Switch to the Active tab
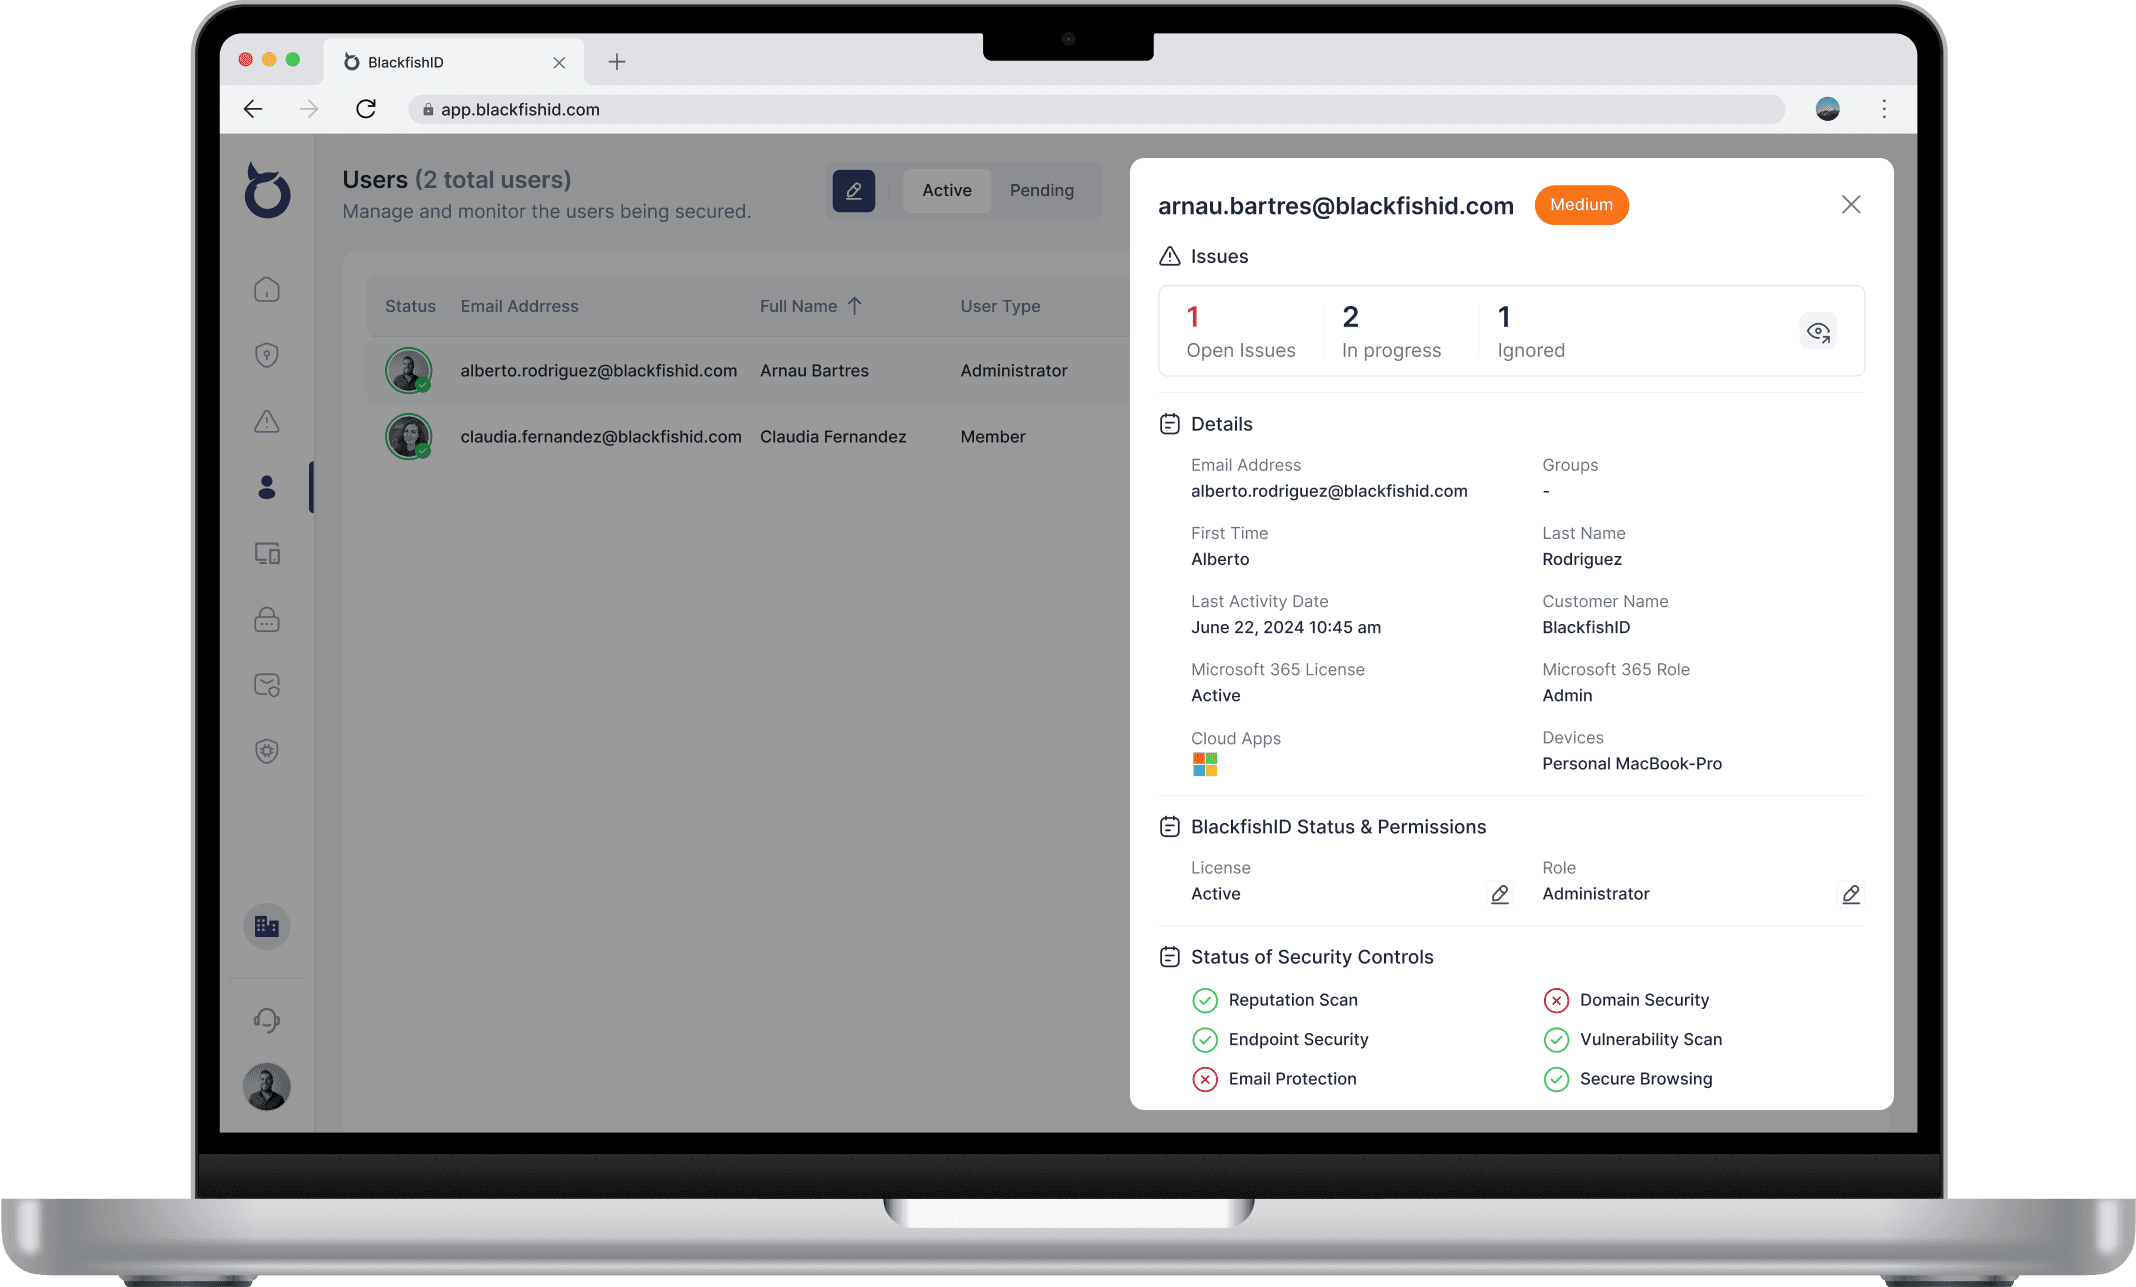2136x1287 pixels. pos(947,189)
